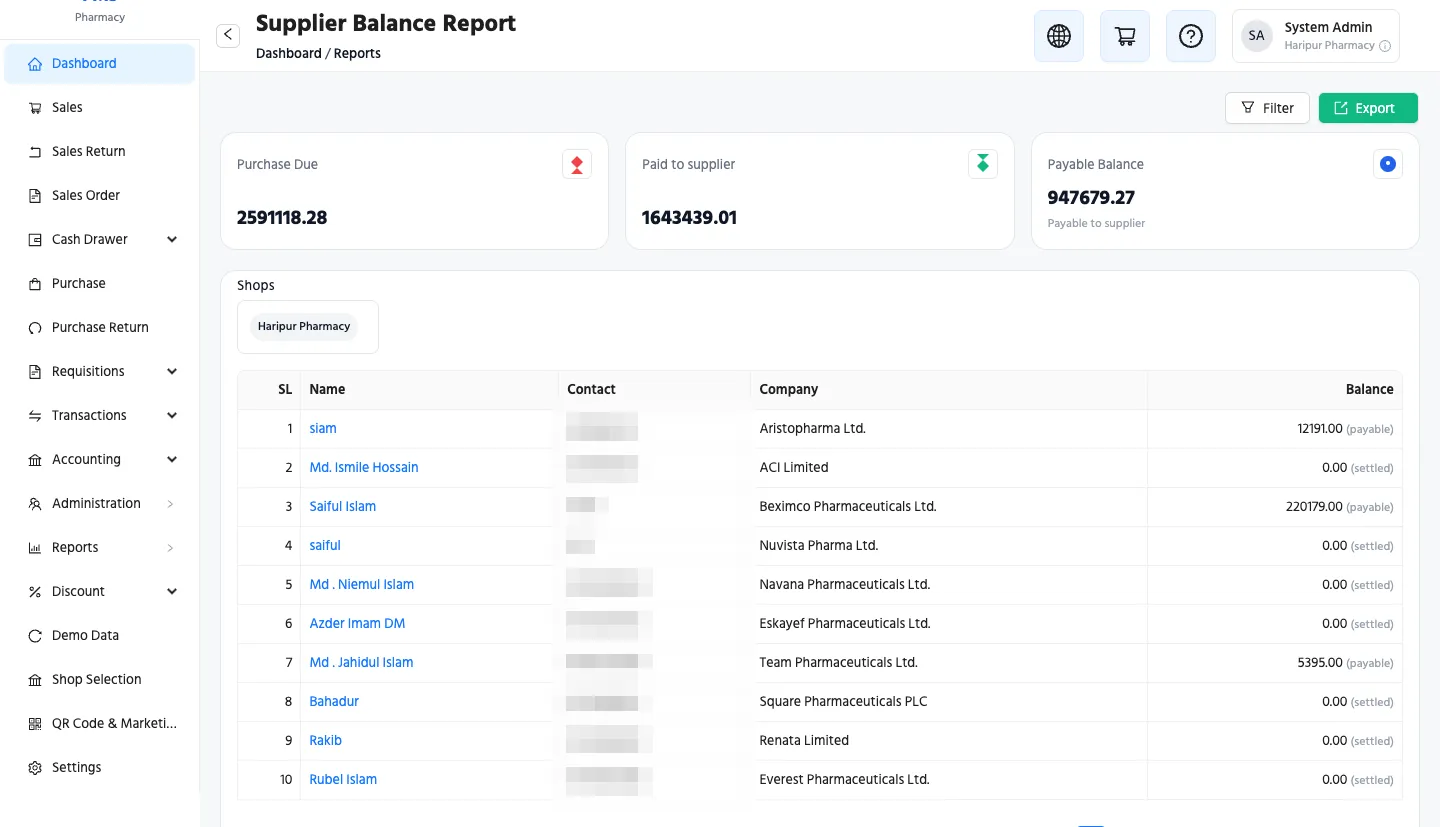Click the Administration user icon
This screenshot has width=1440, height=827.
click(x=35, y=504)
